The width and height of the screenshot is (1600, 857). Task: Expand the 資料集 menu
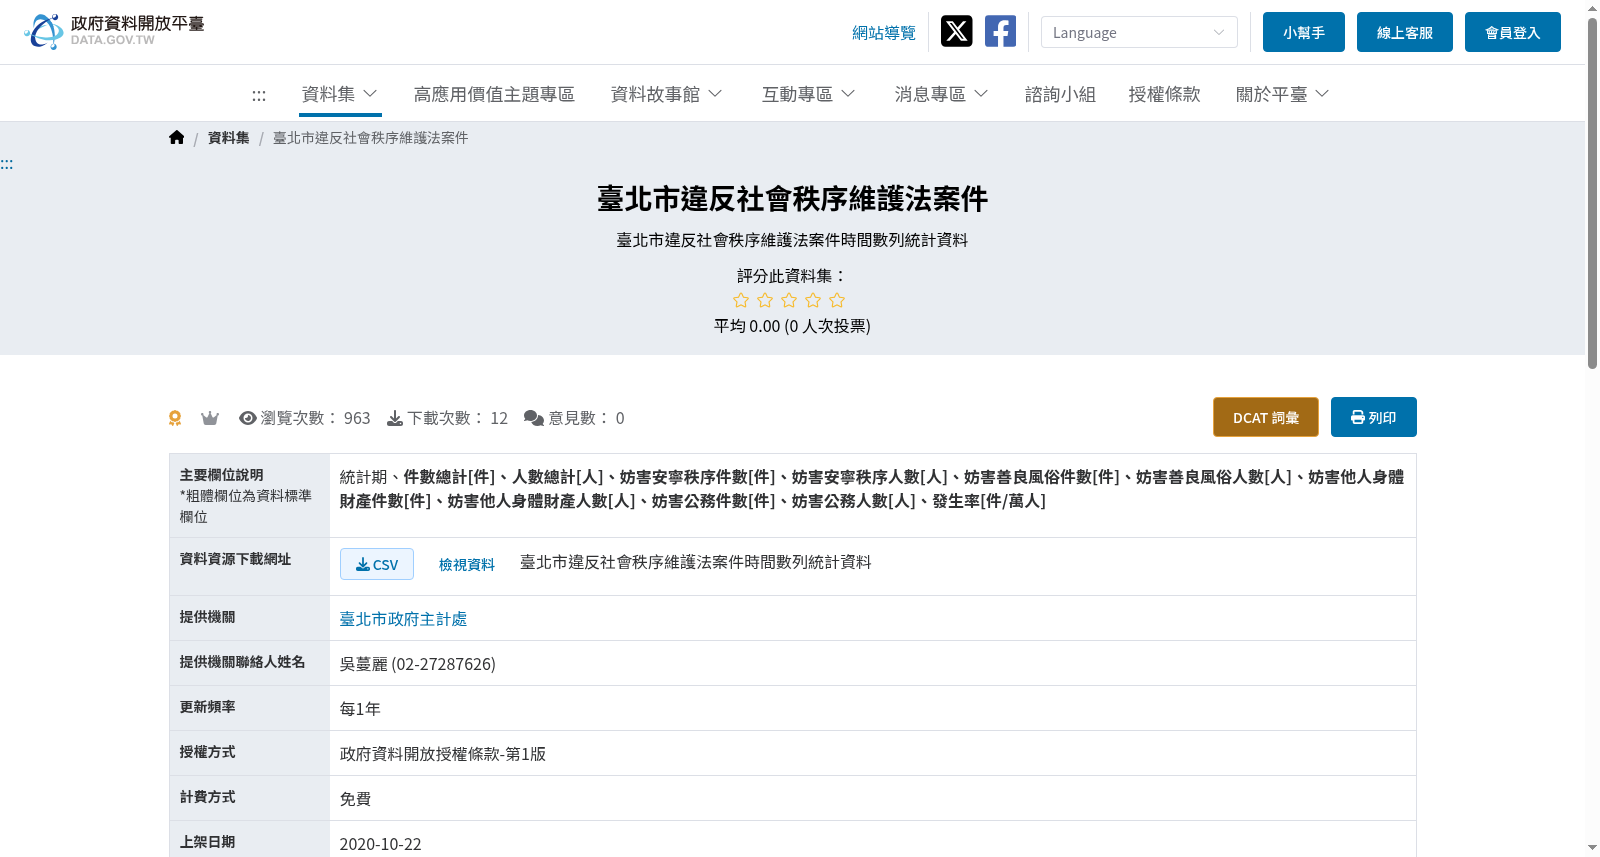click(340, 94)
